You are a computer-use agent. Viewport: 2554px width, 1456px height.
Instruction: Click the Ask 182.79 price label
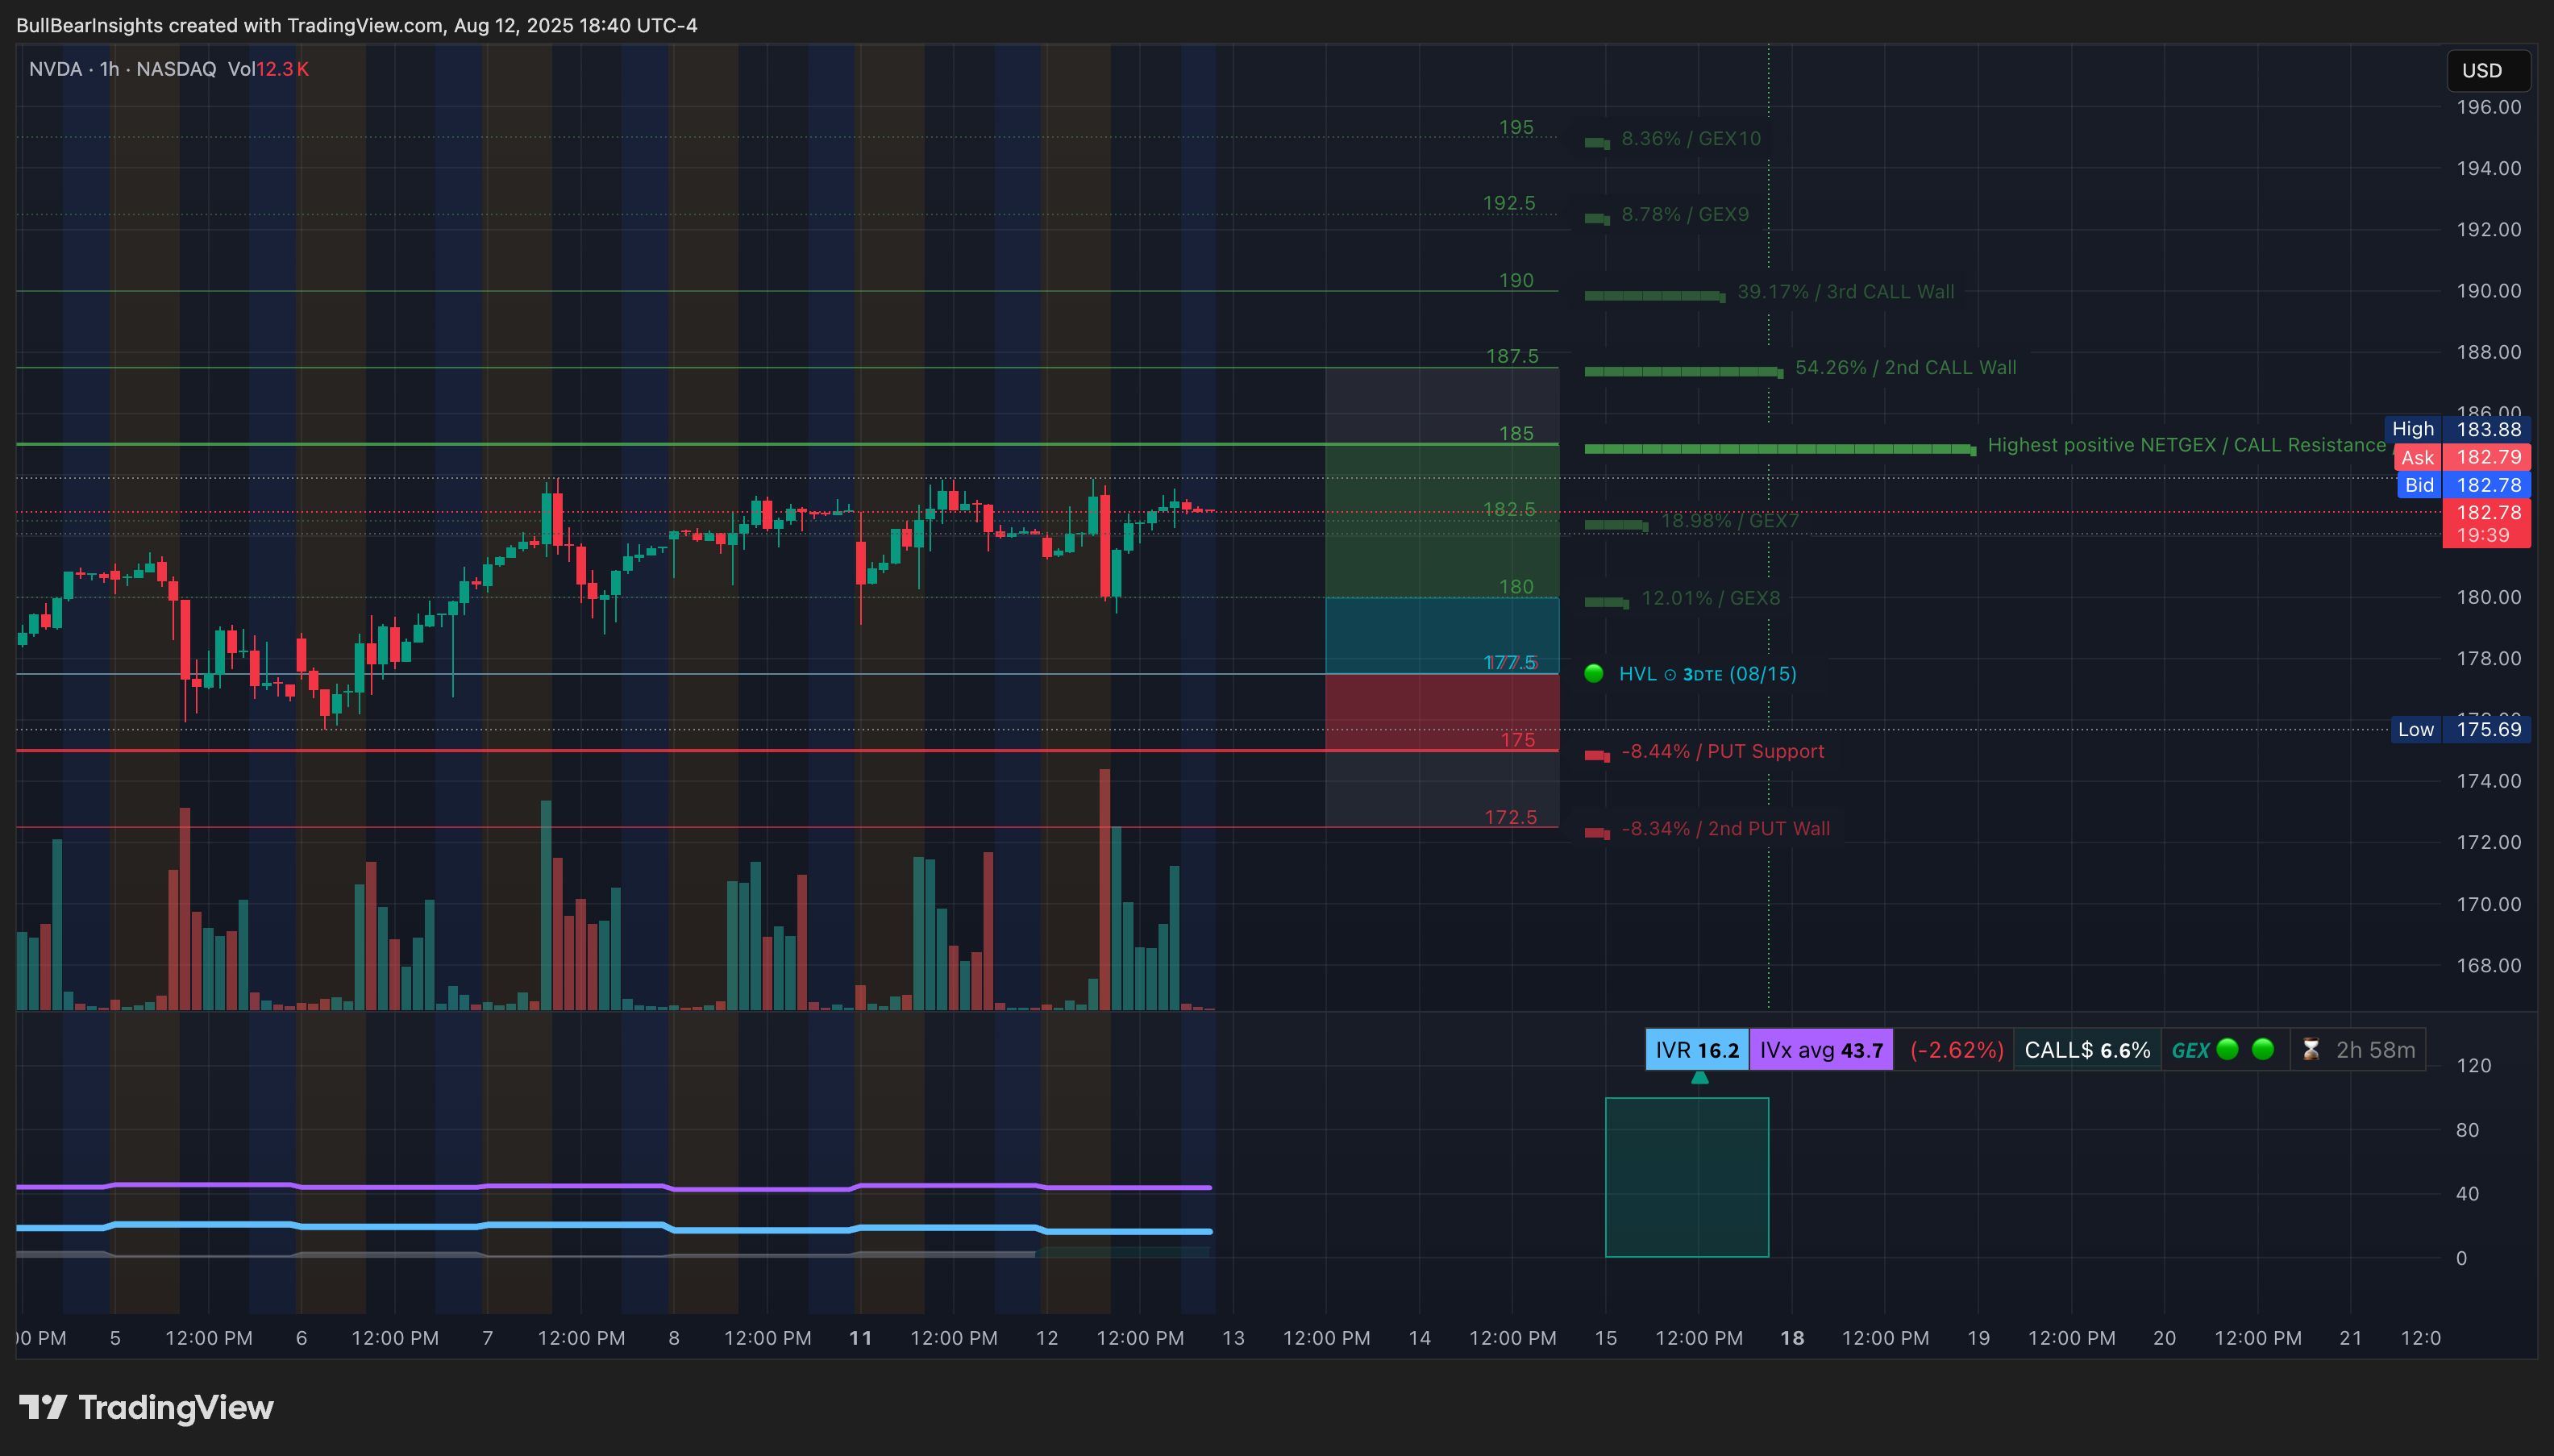click(2462, 457)
